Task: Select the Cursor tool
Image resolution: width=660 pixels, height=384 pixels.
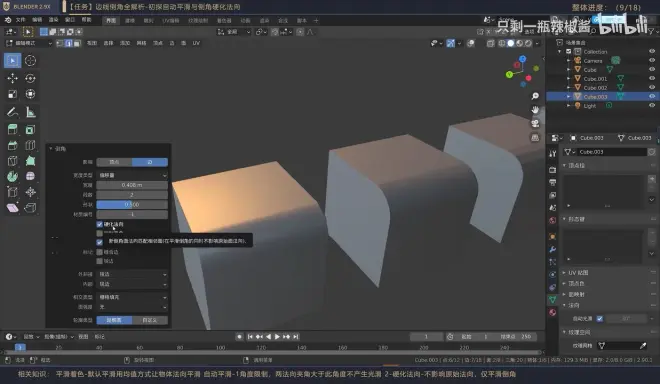Action: (x=30, y=61)
